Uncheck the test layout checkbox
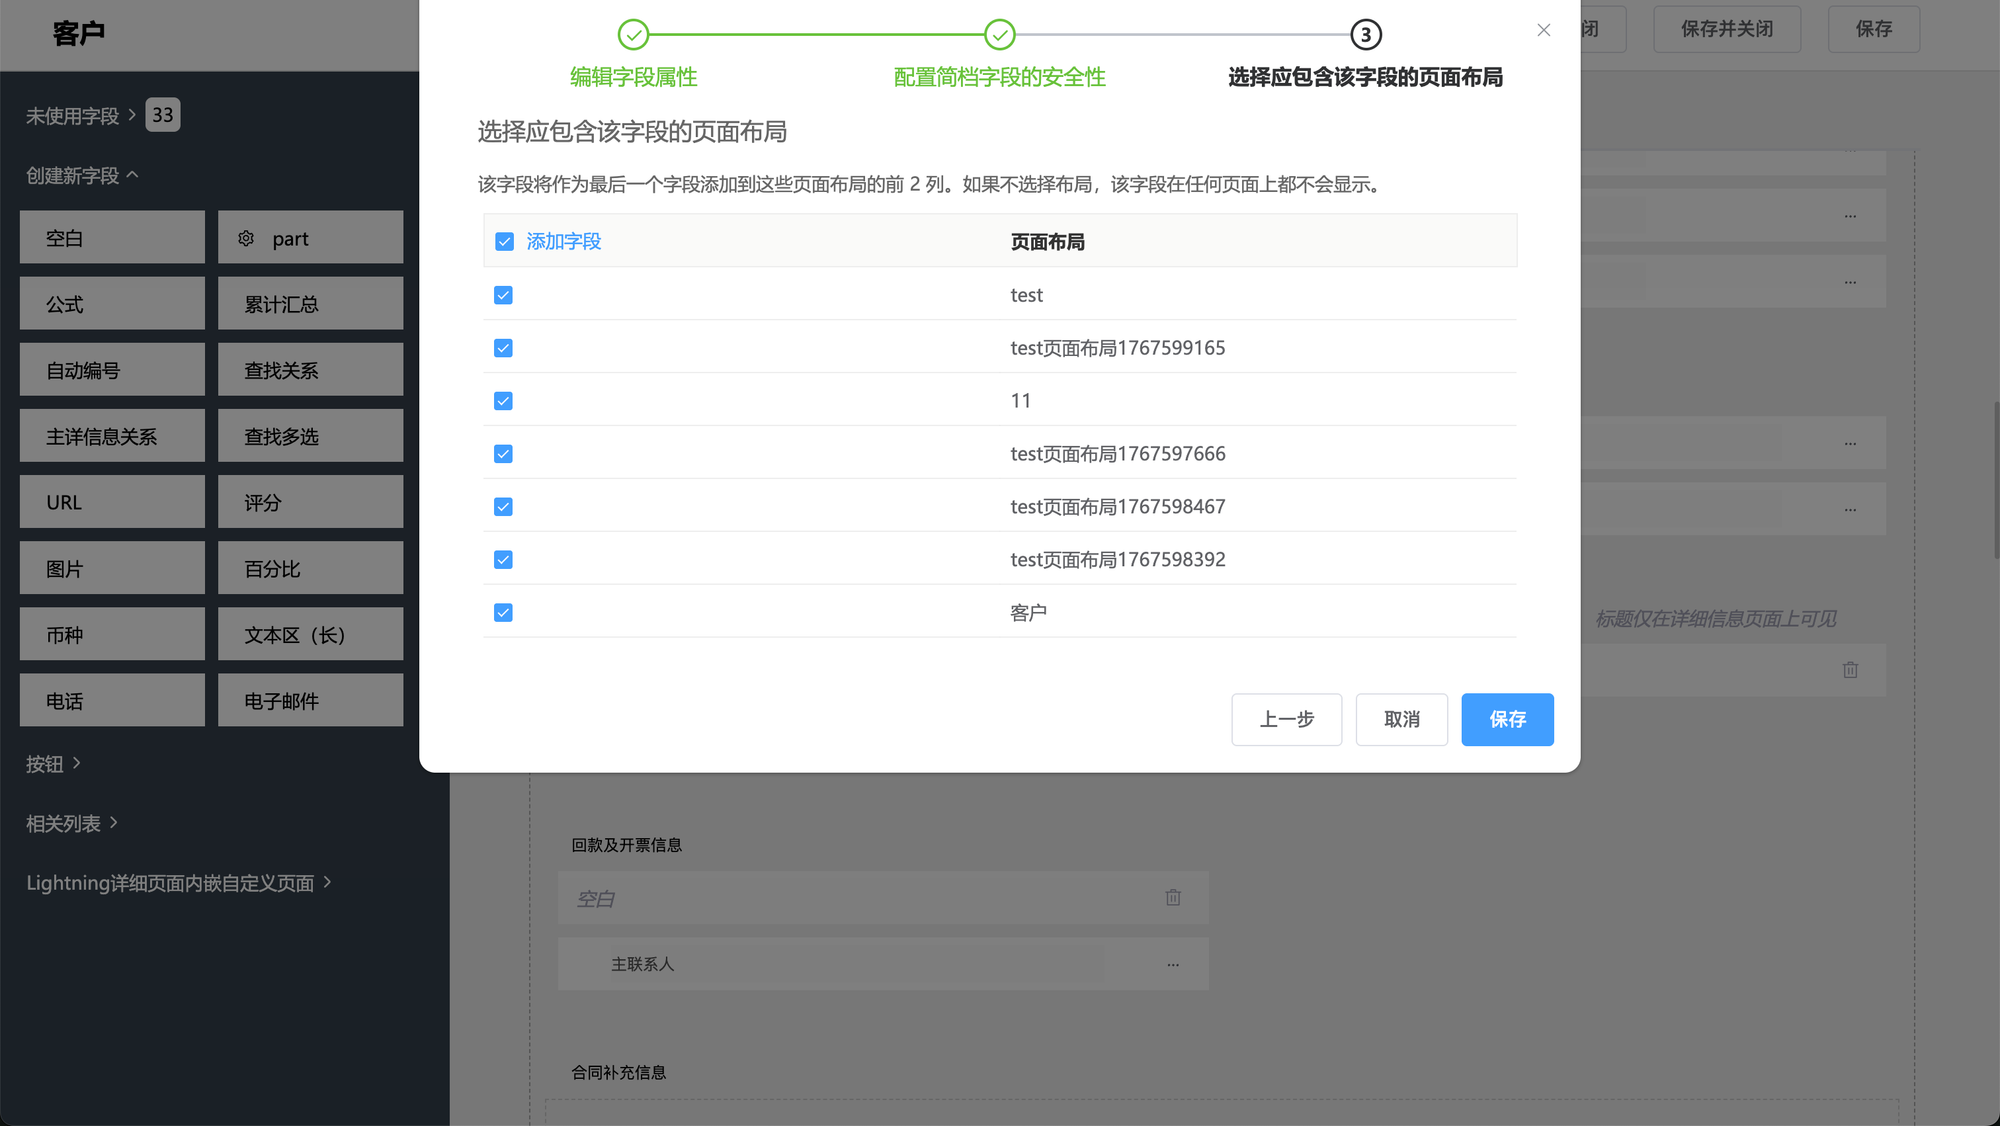The height and width of the screenshot is (1126, 2000). [x=503, y=295]
